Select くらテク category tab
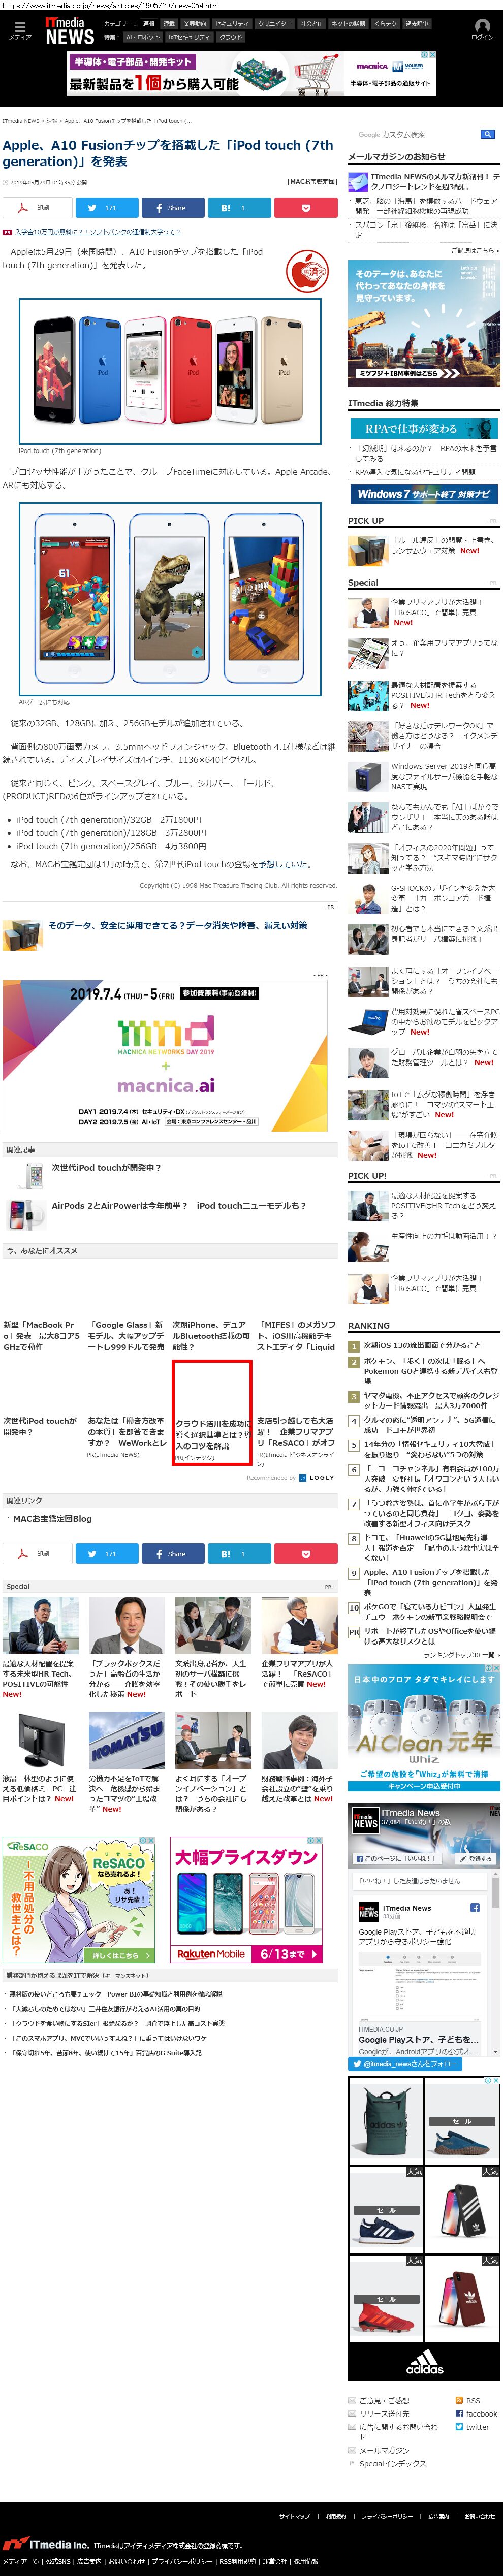Image resolution: width=503 pixels, height=2576 pixels. point(386,23)
